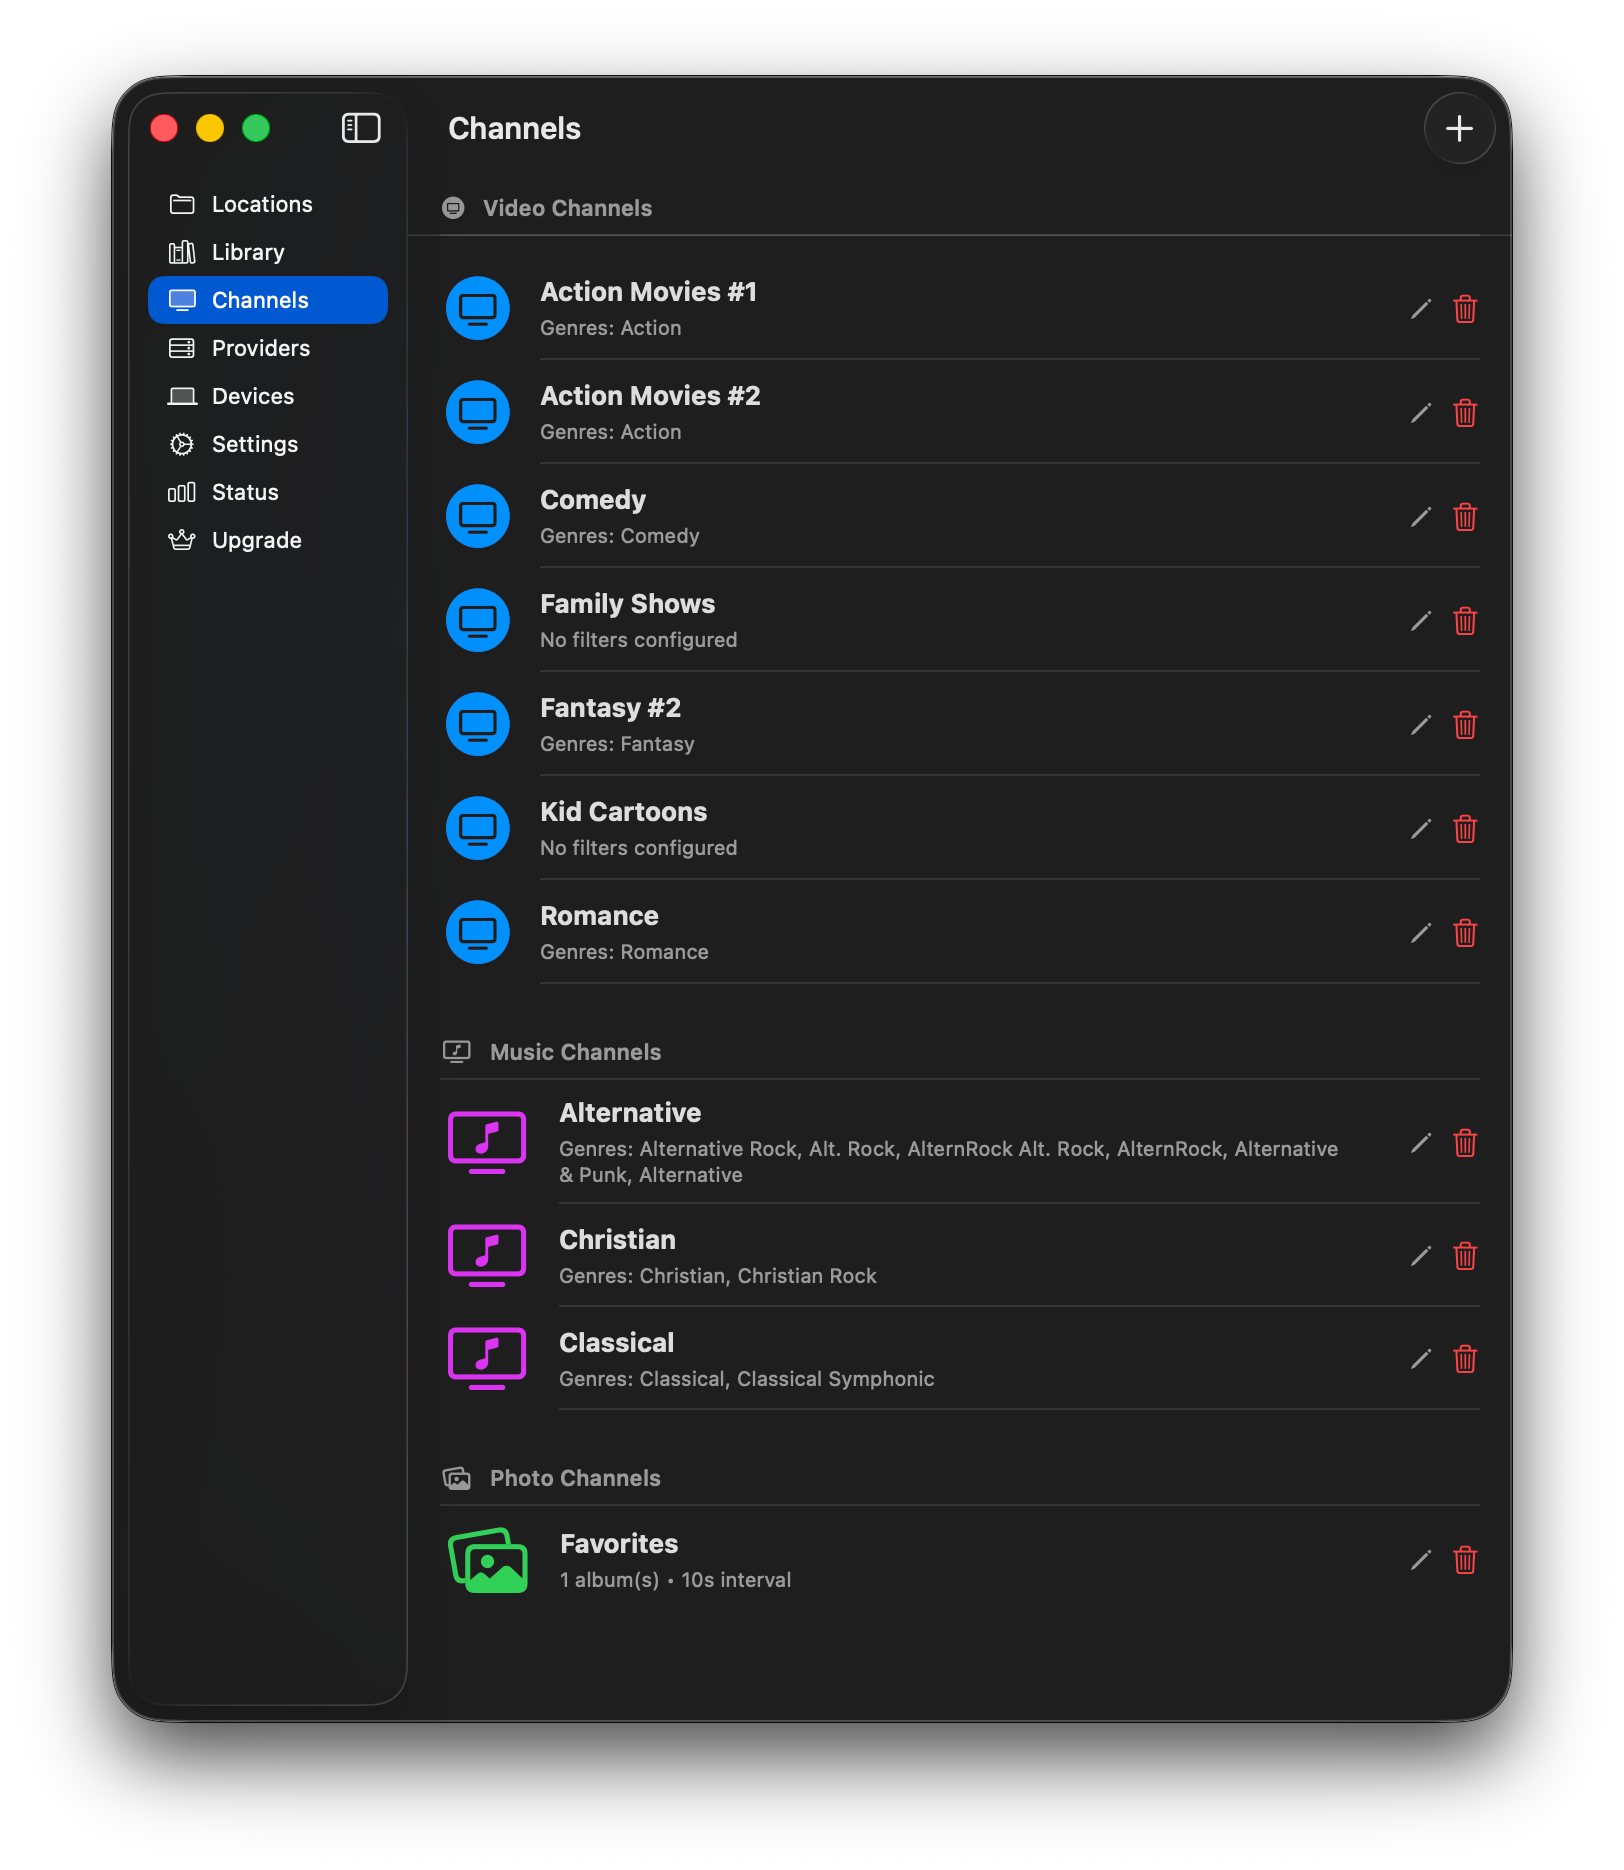Select Devices in the sidebar
1624x1870 pixels.
[x=253, y=396]
